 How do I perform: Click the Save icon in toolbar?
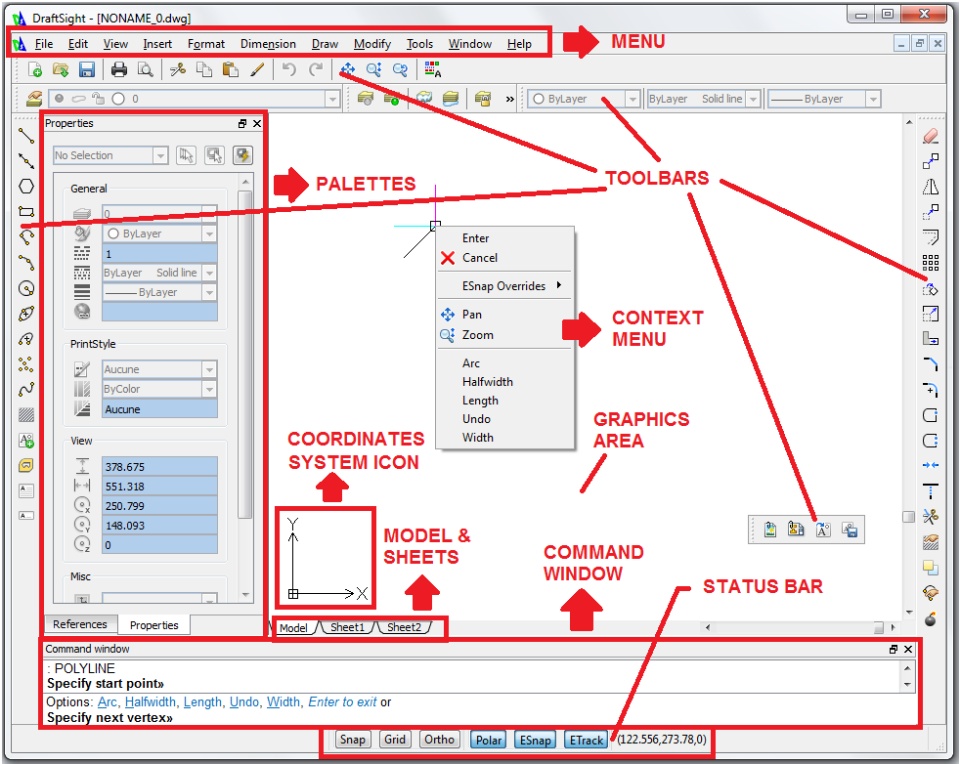pyautogui.click(x=86, y=70)
